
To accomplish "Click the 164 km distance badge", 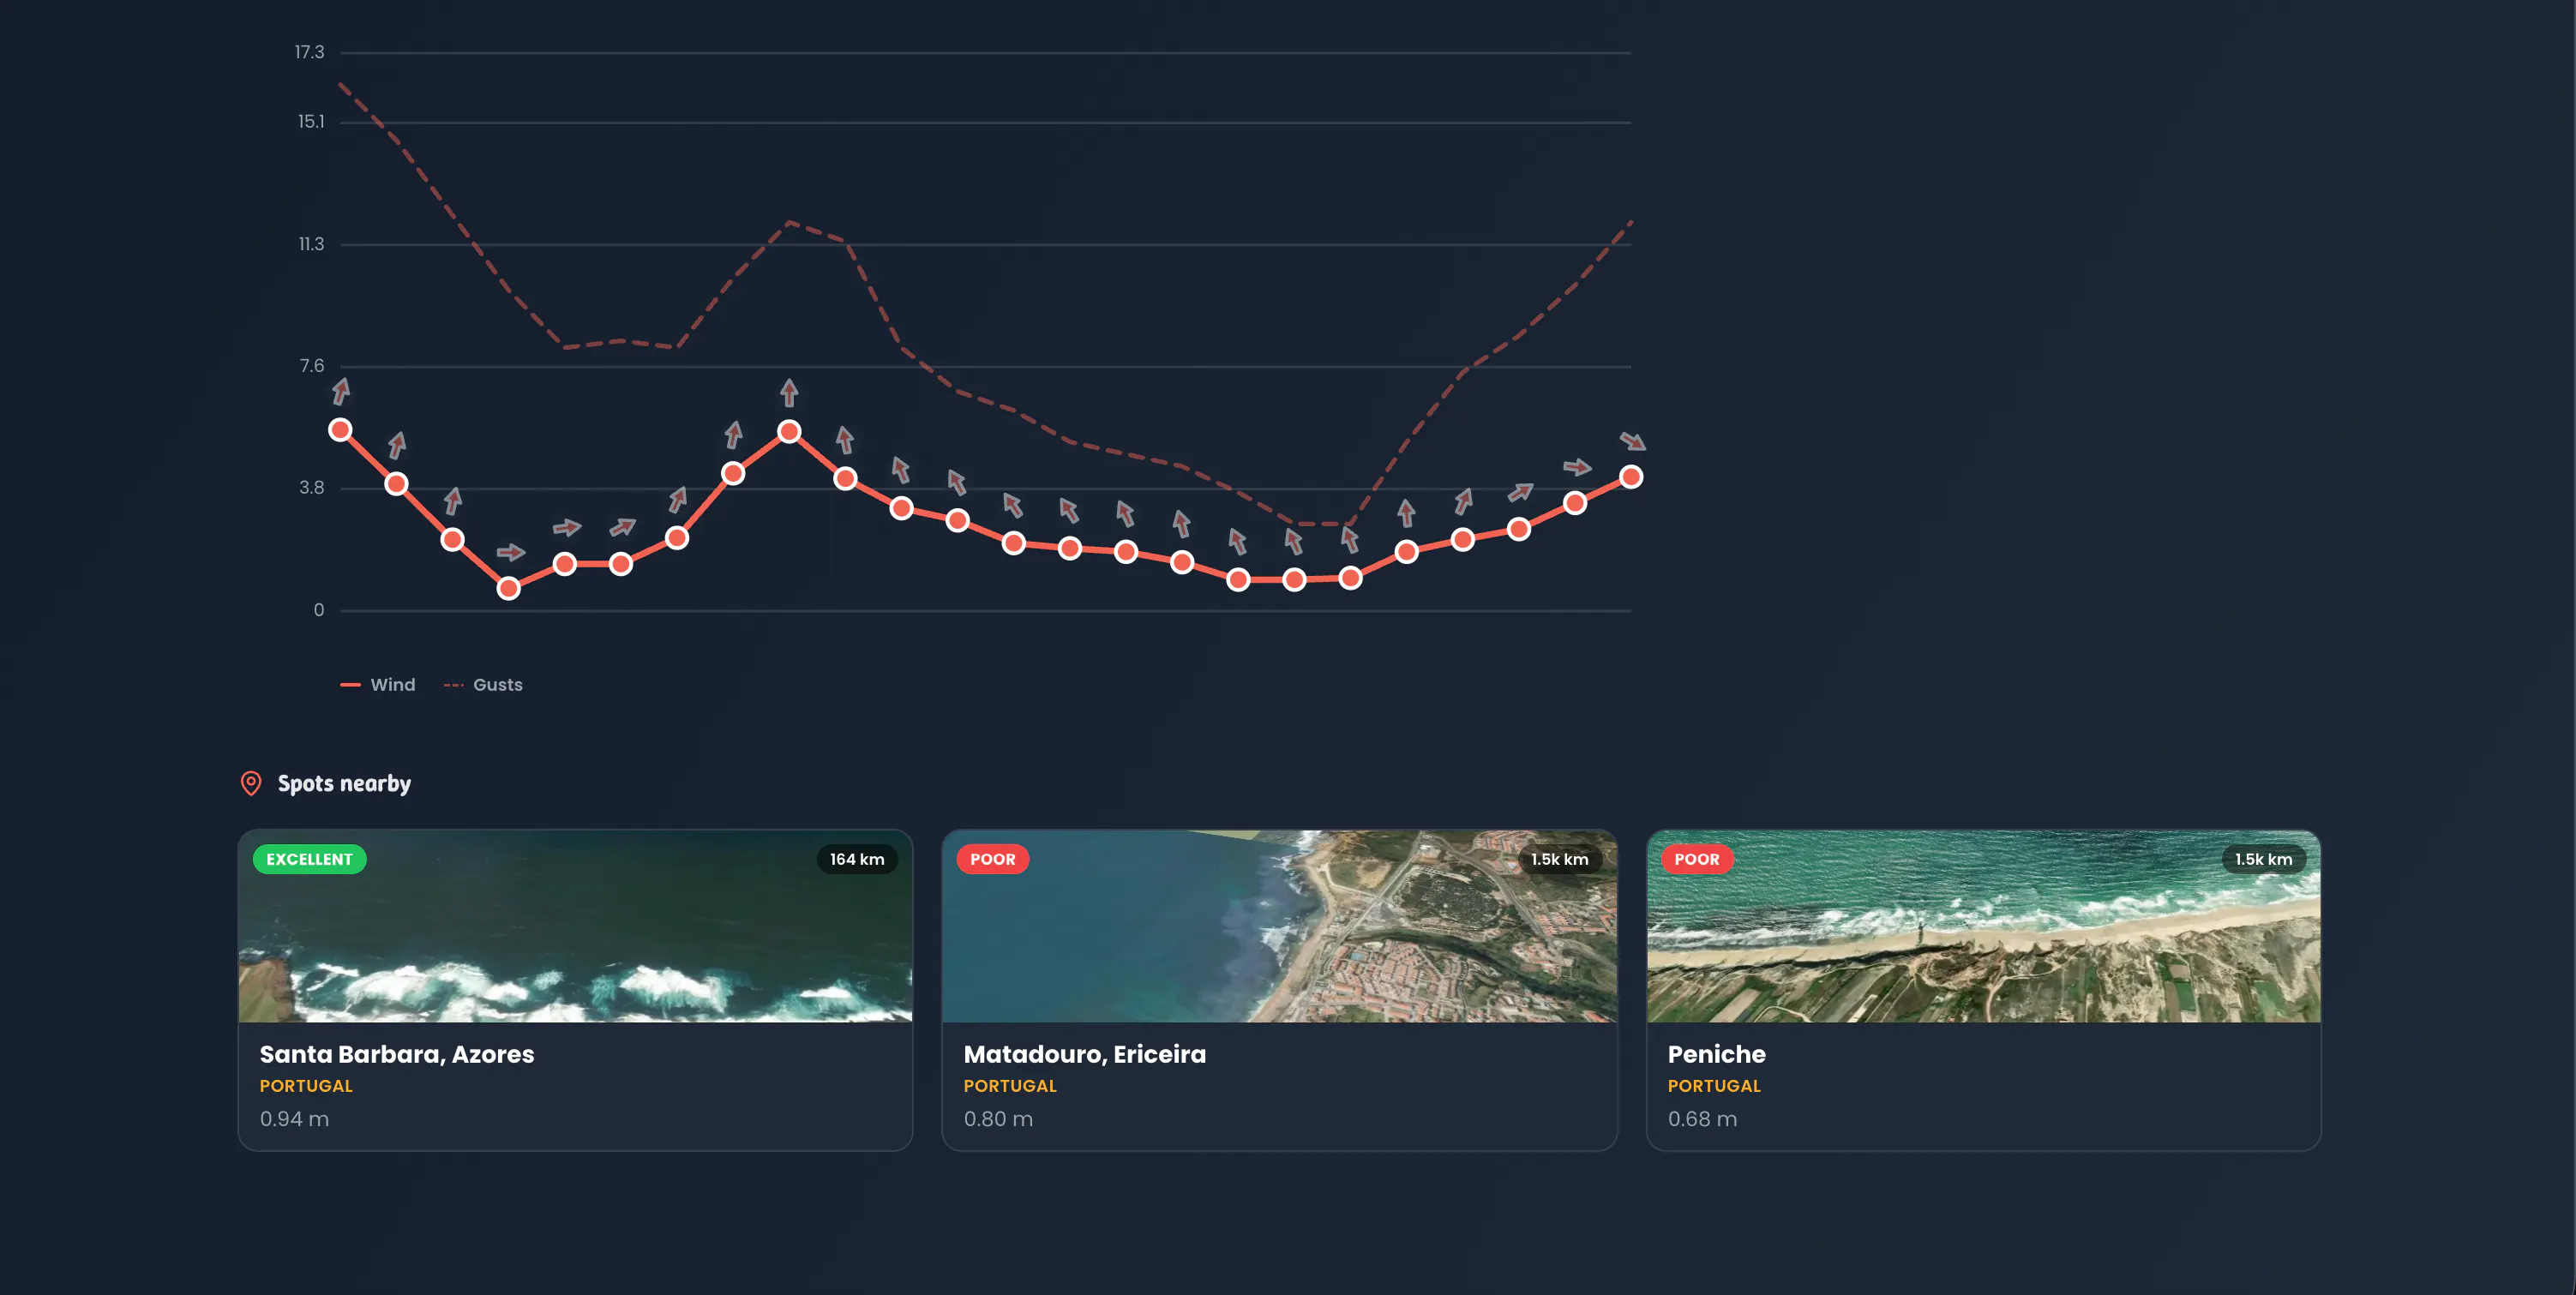I will [x=857, y=859].
